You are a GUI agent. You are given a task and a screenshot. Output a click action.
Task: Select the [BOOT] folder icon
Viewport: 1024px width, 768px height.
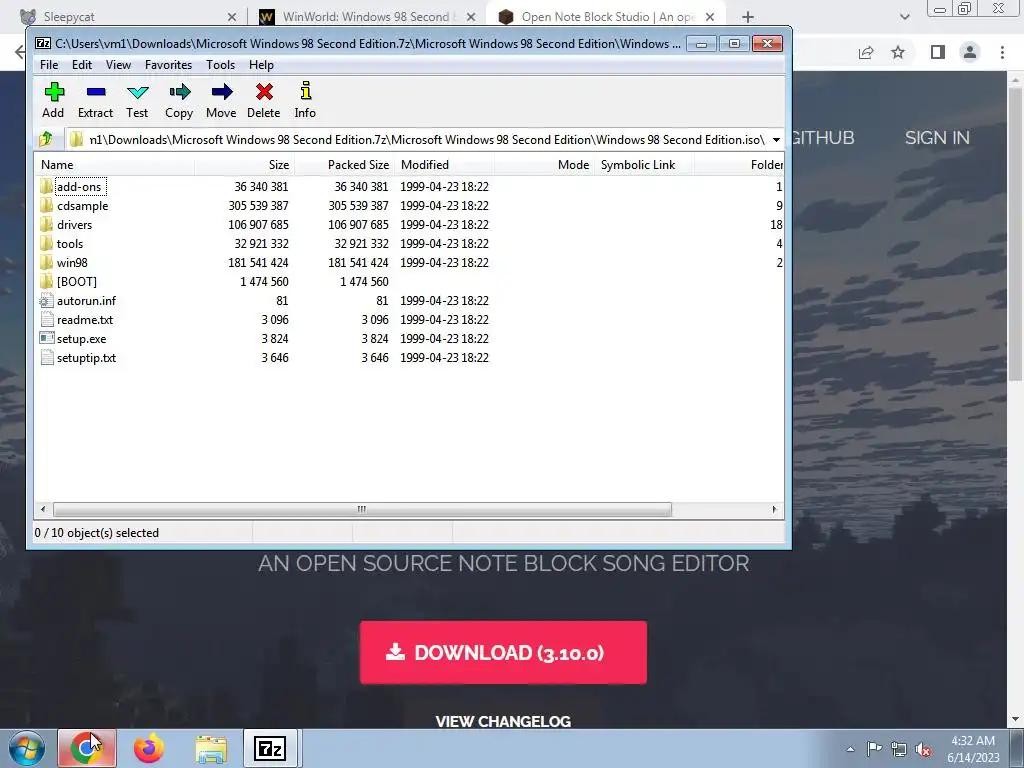tap(46, 281)
